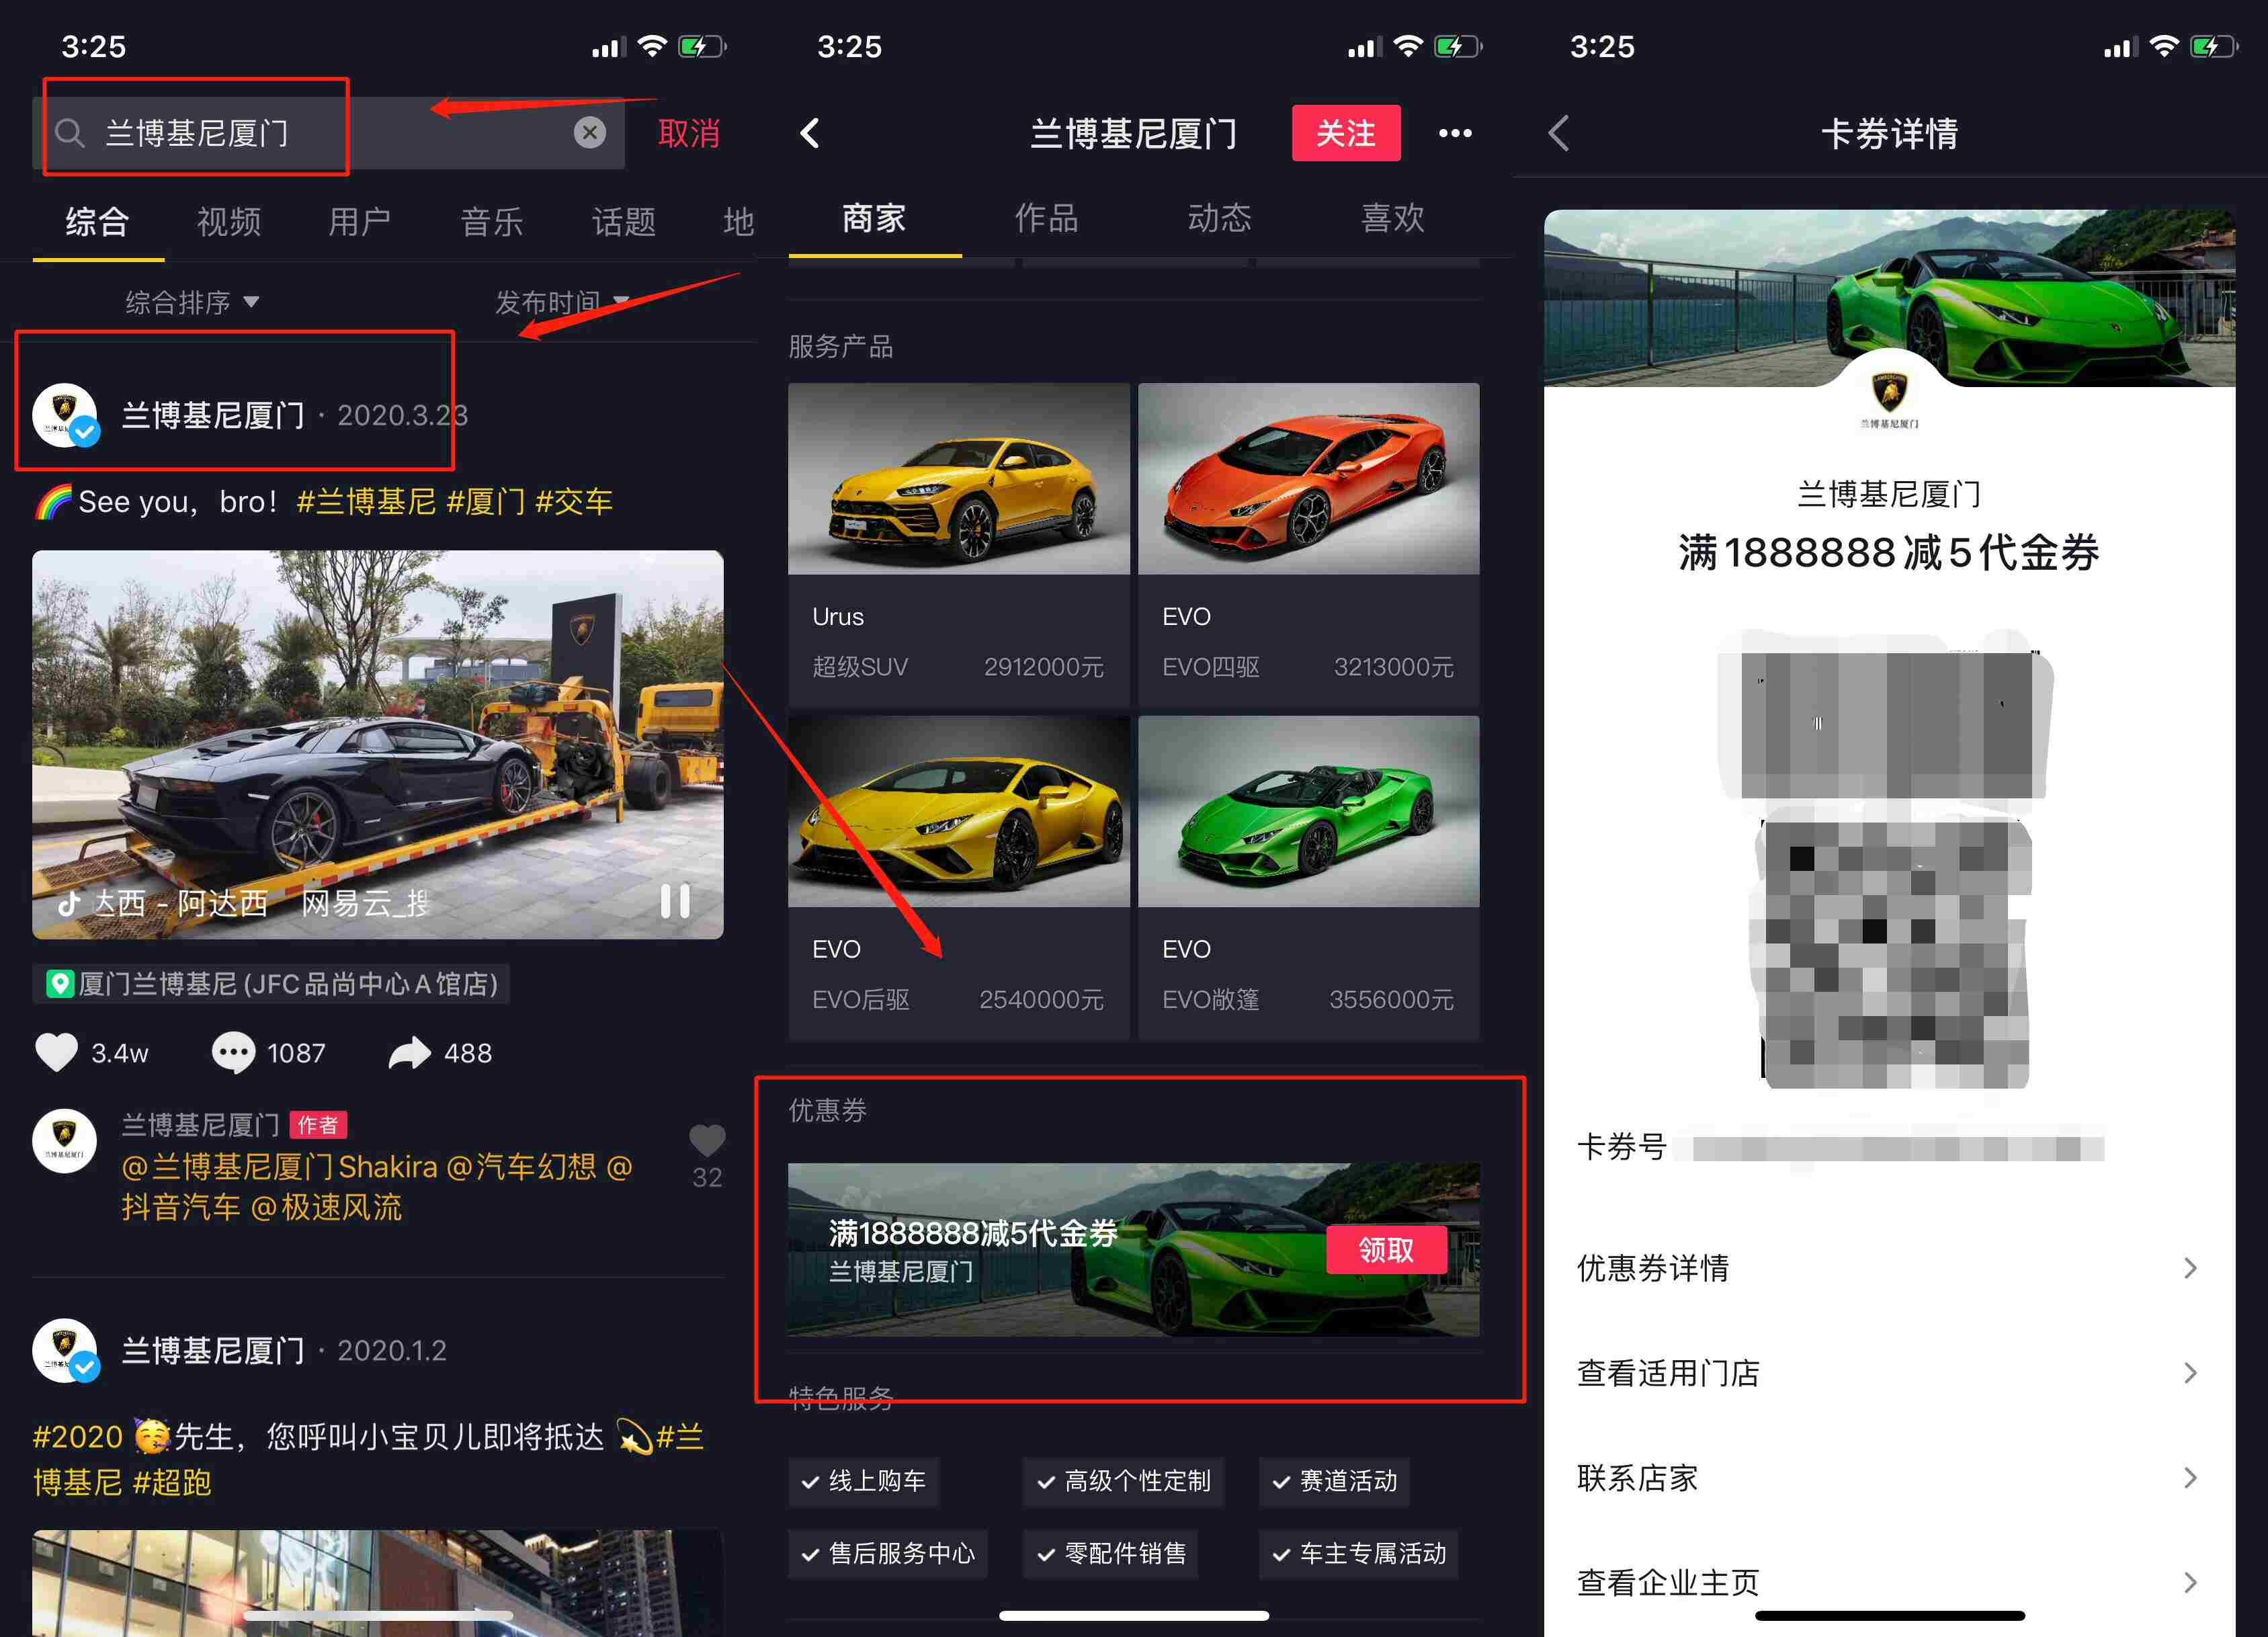Switch to the 话题 tab
Viewport: 2268px width, 1637px height.
[624, 221]
